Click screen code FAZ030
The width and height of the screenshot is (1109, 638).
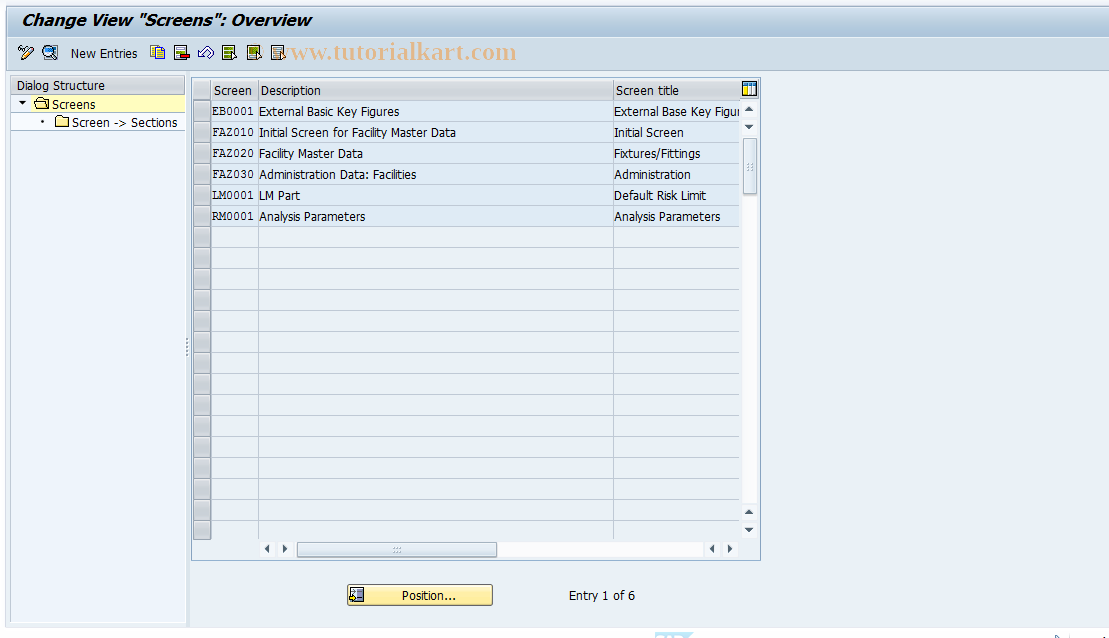tap(233, 174)
